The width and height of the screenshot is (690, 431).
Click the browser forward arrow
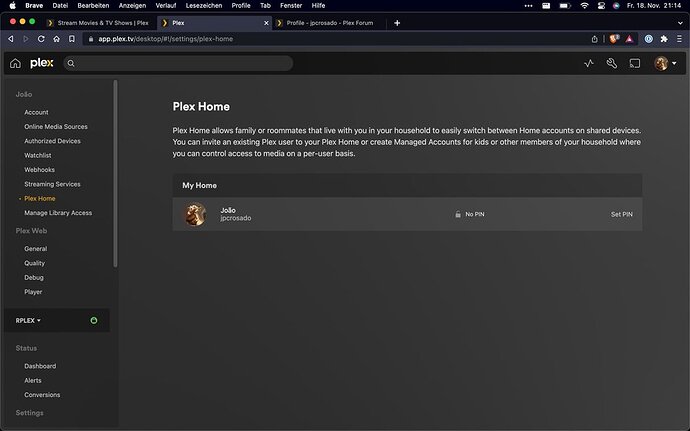pos(26,39)
